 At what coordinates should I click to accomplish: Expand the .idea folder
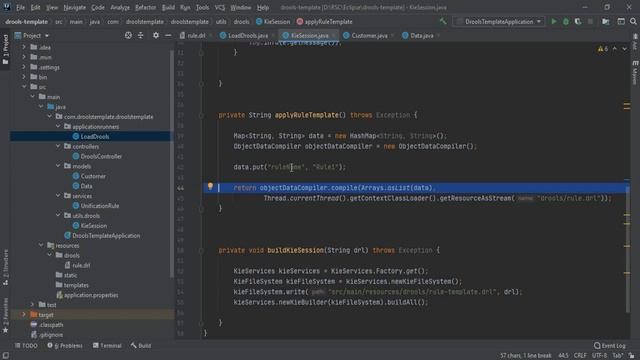tap(24, 47)
